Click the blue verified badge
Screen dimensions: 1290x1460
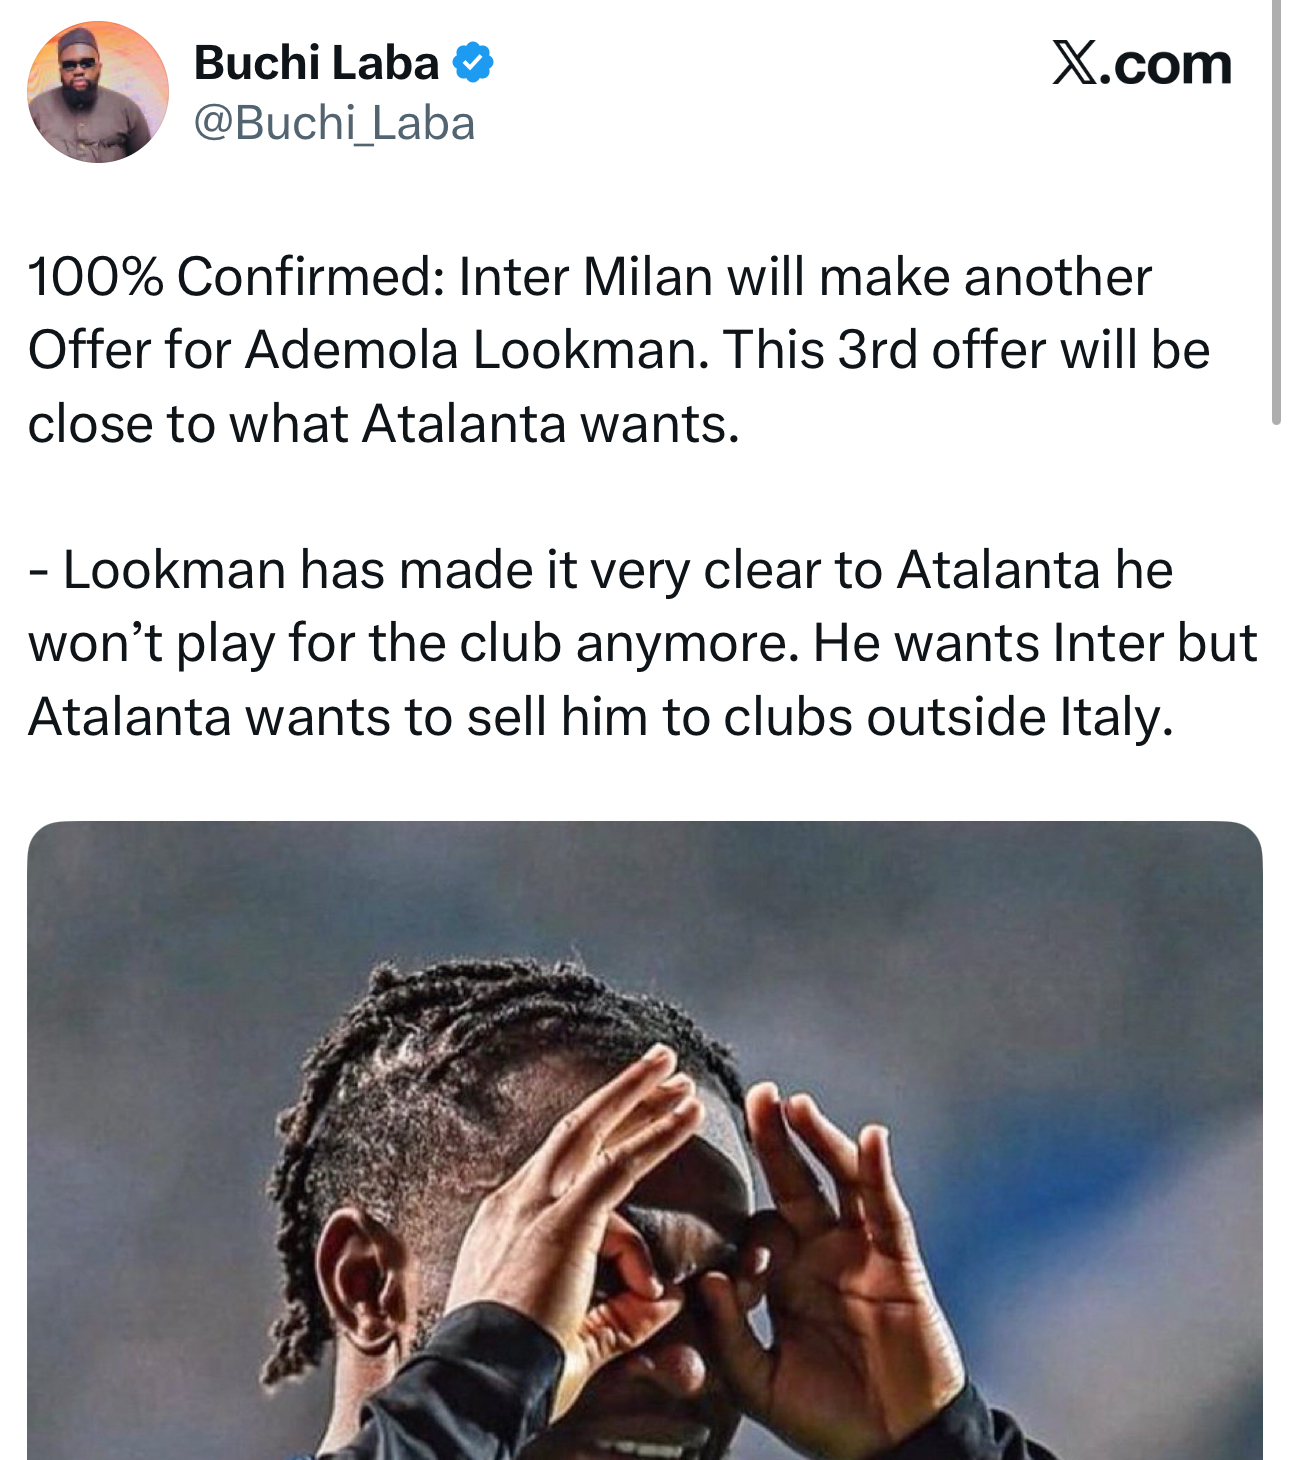click(x=473, y=63)
